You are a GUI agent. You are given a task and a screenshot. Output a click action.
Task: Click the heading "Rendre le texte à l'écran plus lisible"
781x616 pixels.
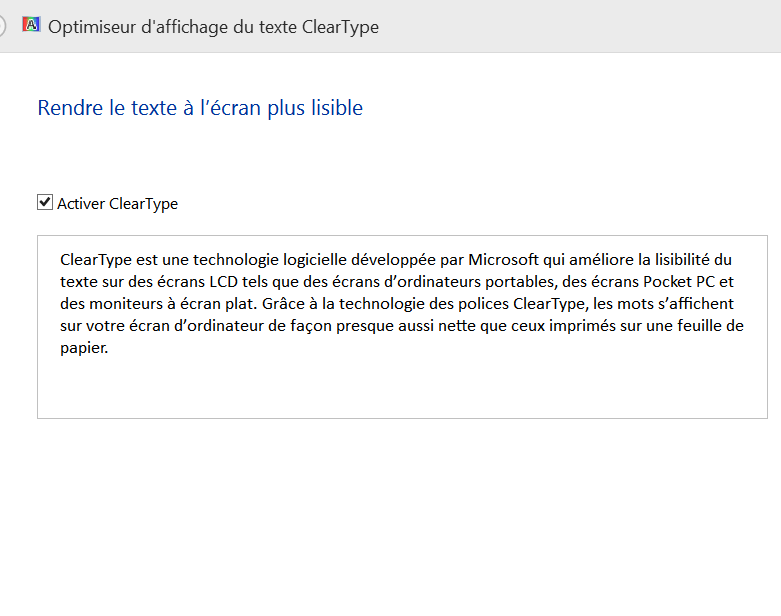[x=200, y=108]
